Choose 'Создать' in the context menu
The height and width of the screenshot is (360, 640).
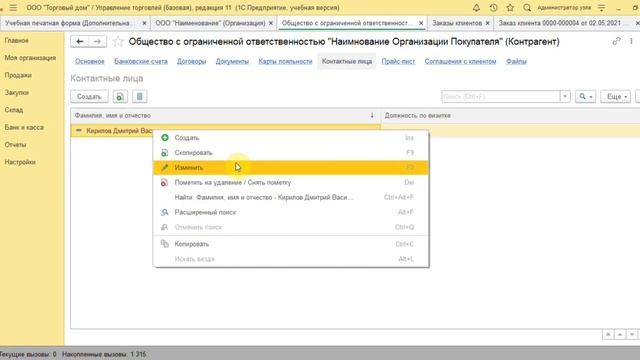click(x=291, y=138)
